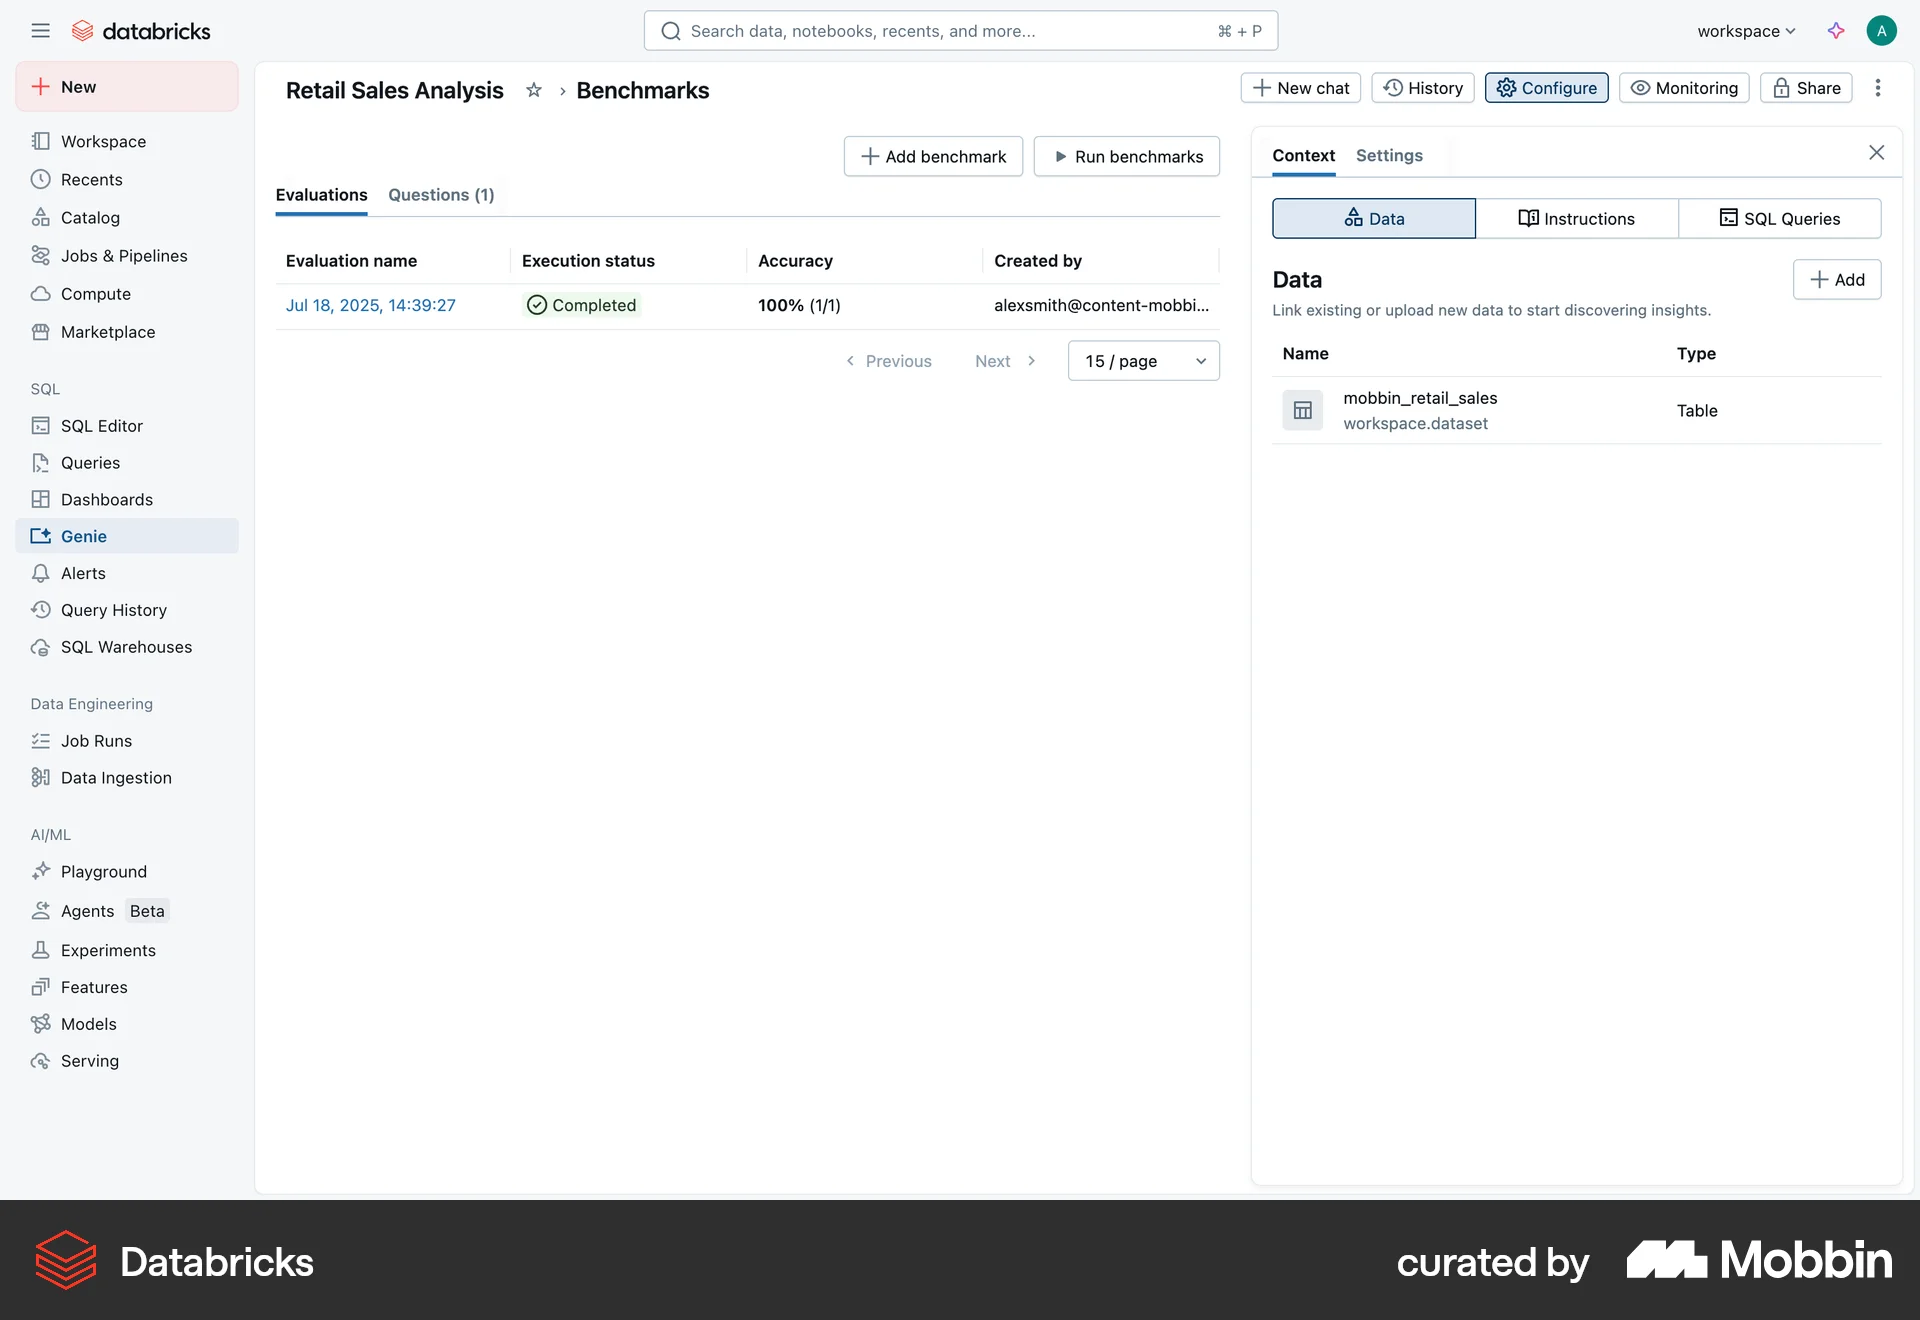Open Dashboards from the sidebar
This screenshot has width=1920, height=1320.
[x=107, y=499]
